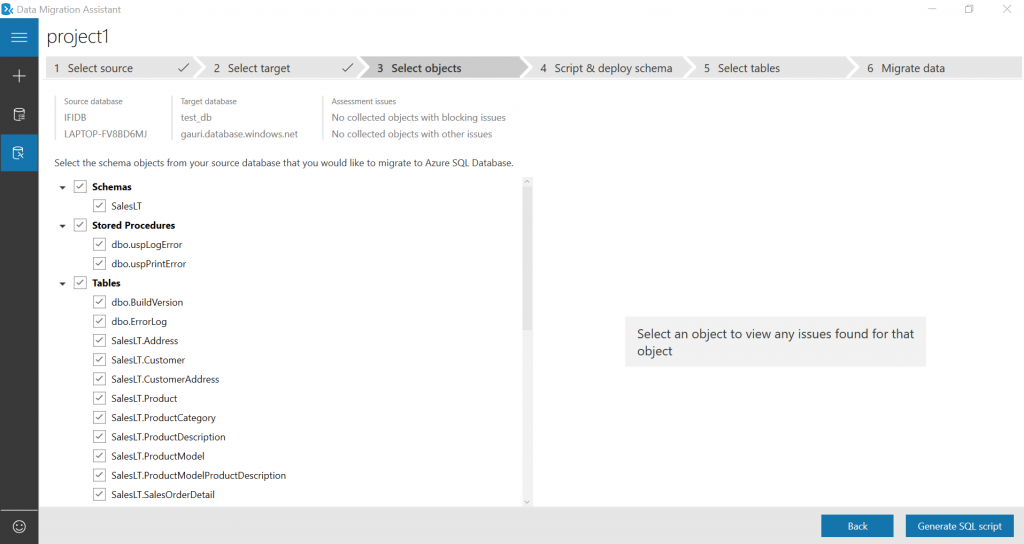
Task: Uncheck dbo.uspPrintError checkbox
Action: coord(99,263)
